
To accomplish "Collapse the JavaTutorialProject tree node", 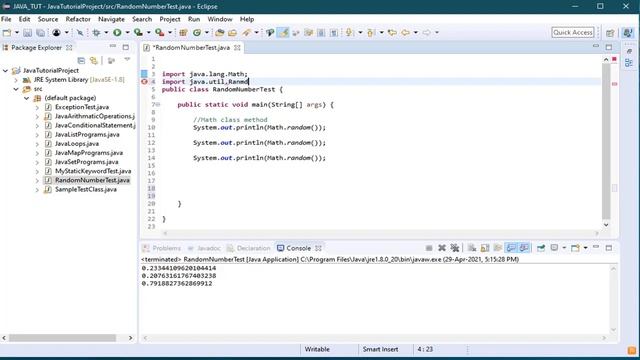I will pos(5,71).
